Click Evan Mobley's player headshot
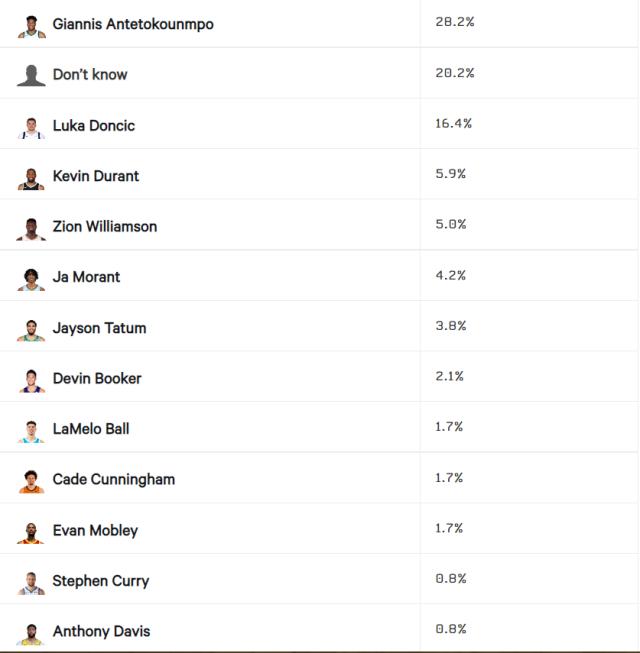Viewport: 640px width, 653px height. click(x=31, y=531)
